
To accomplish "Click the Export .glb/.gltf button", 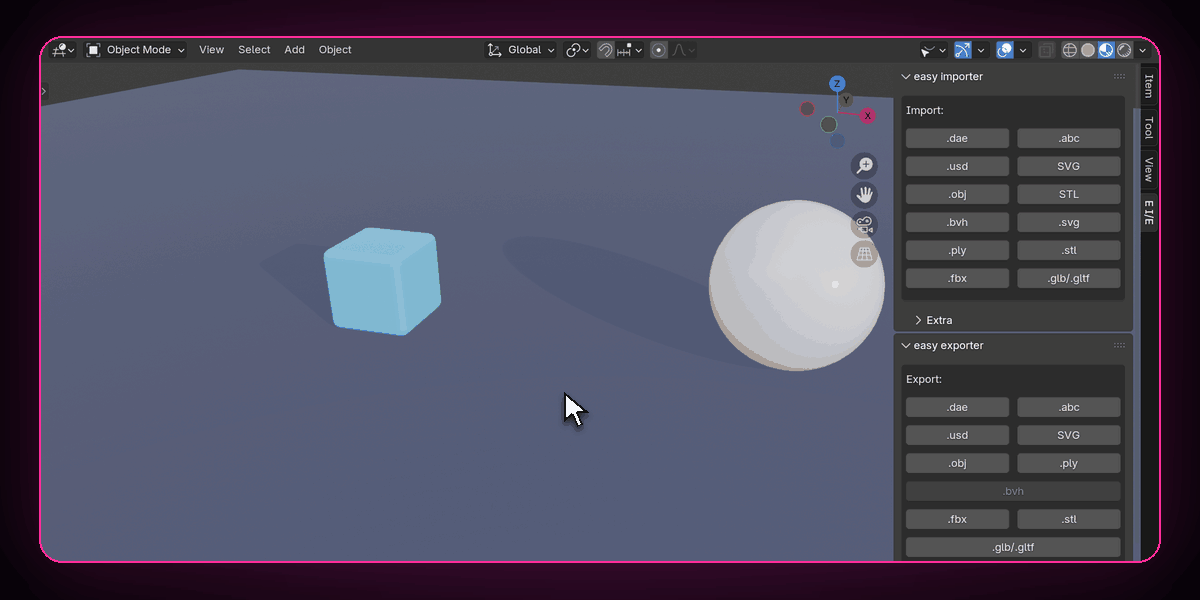I will pos(1013,548).
